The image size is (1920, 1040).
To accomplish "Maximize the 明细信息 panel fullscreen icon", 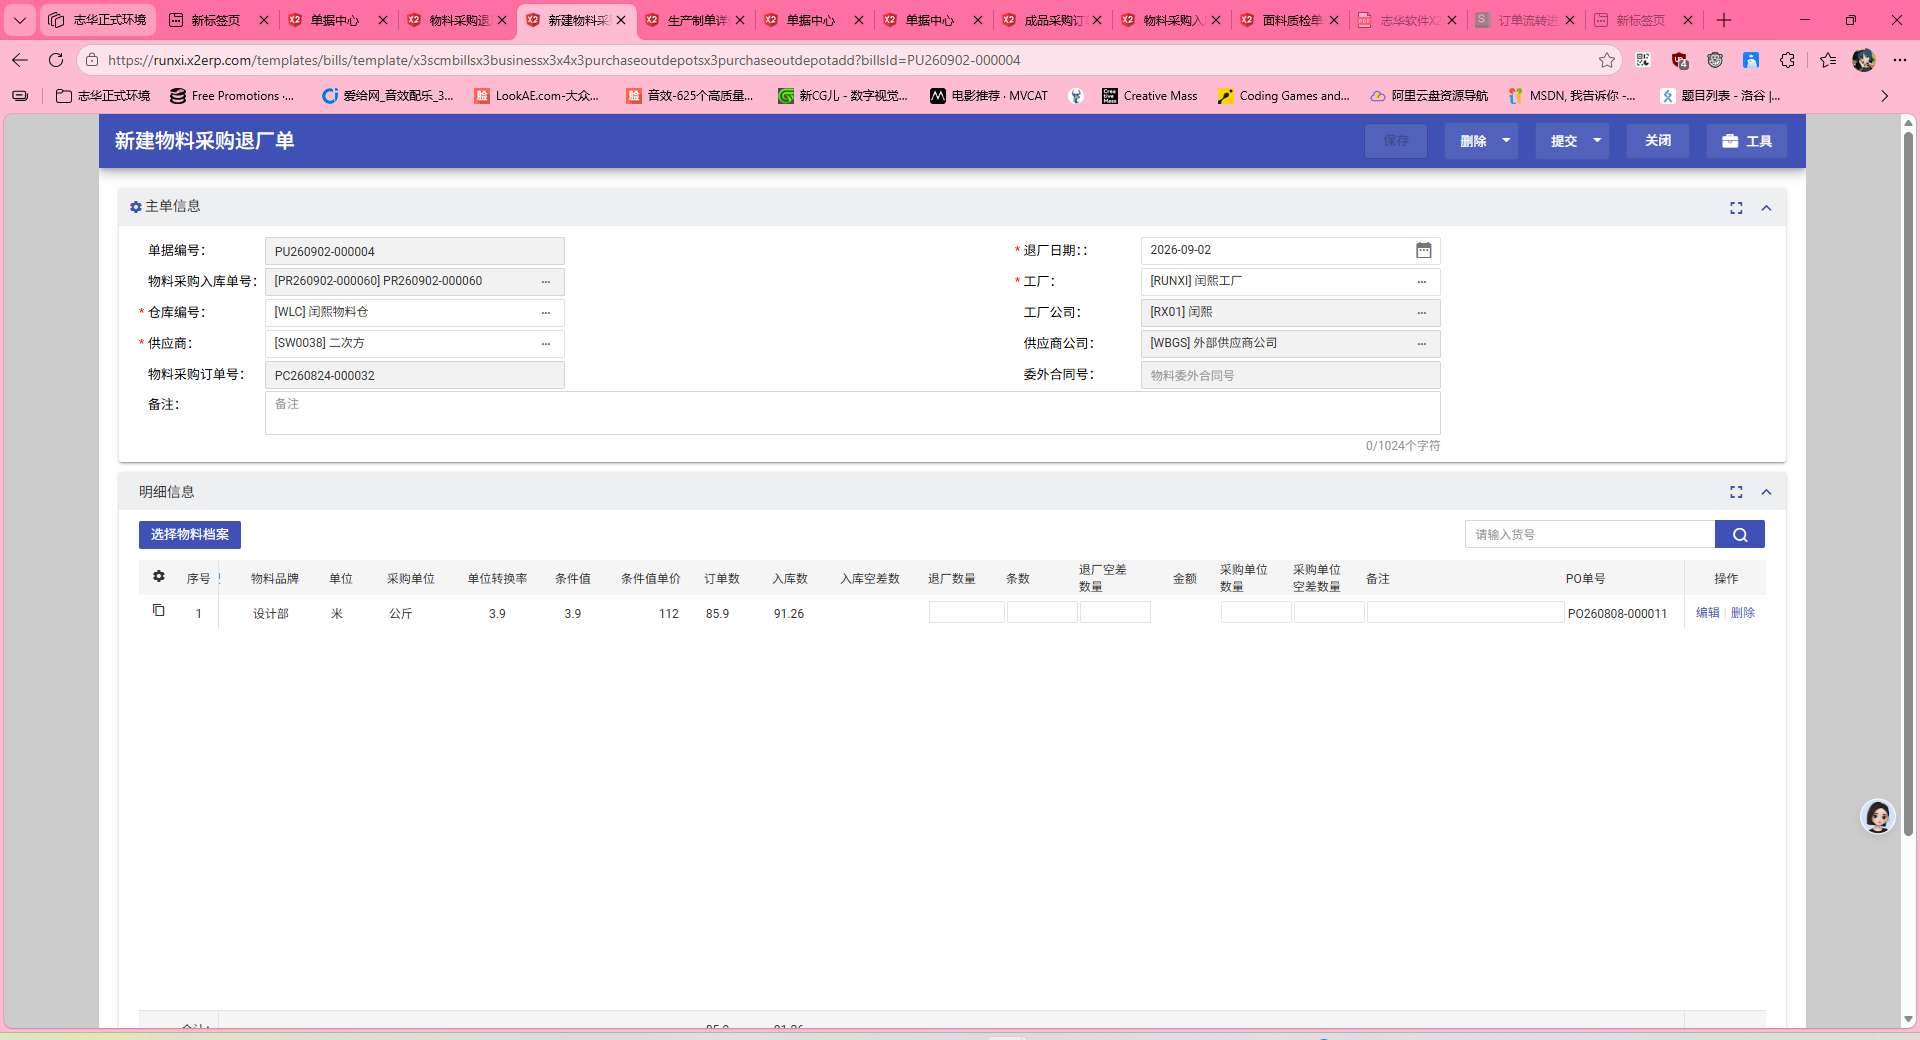I will pos(1736,492).
